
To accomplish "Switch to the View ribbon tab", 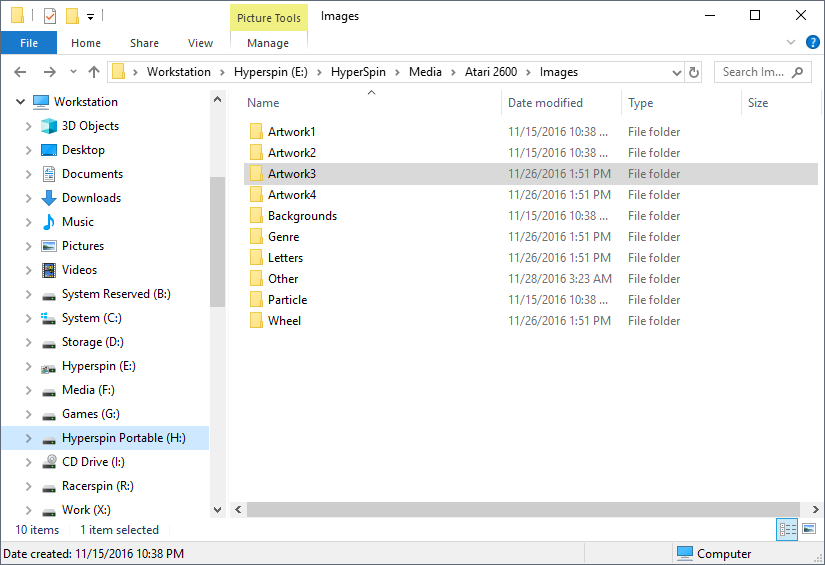I will tap(200, 43).
